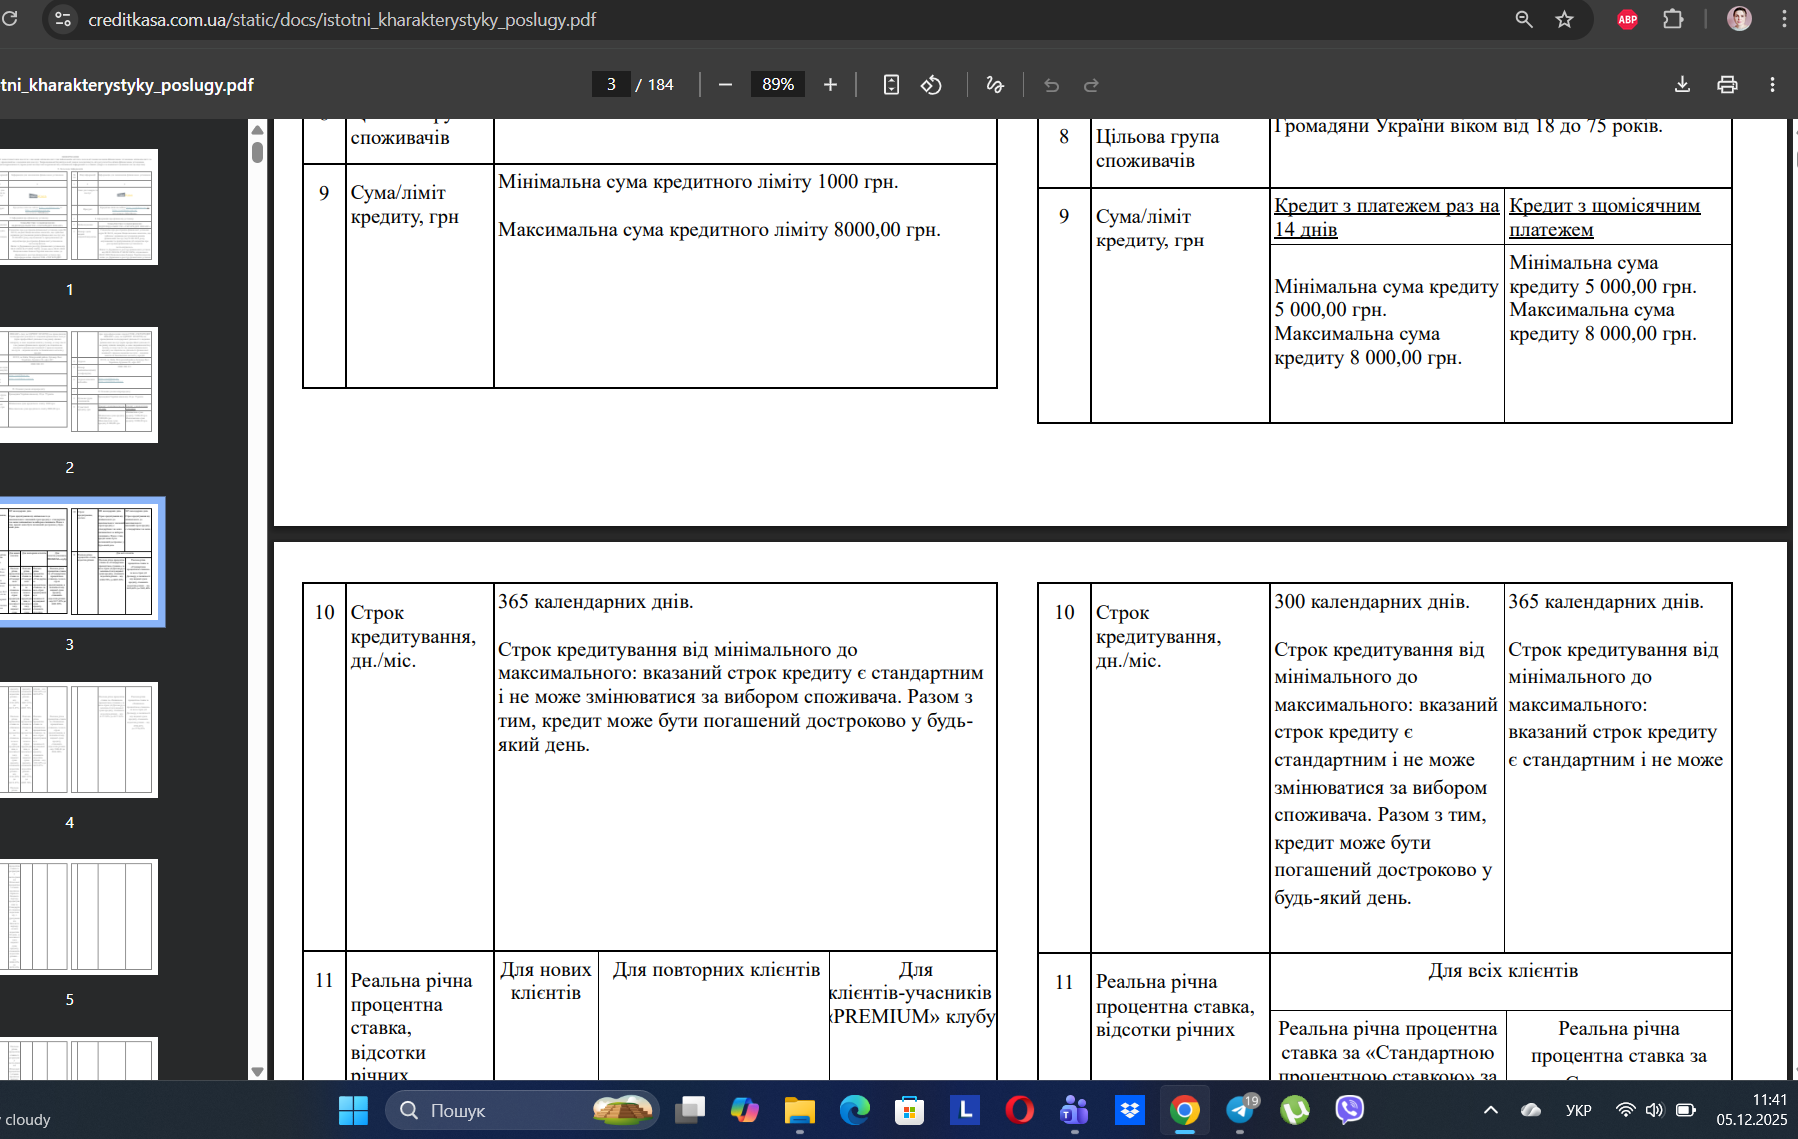
Task: Launch Copilot from the taskbar
Action: [745, 1110]
